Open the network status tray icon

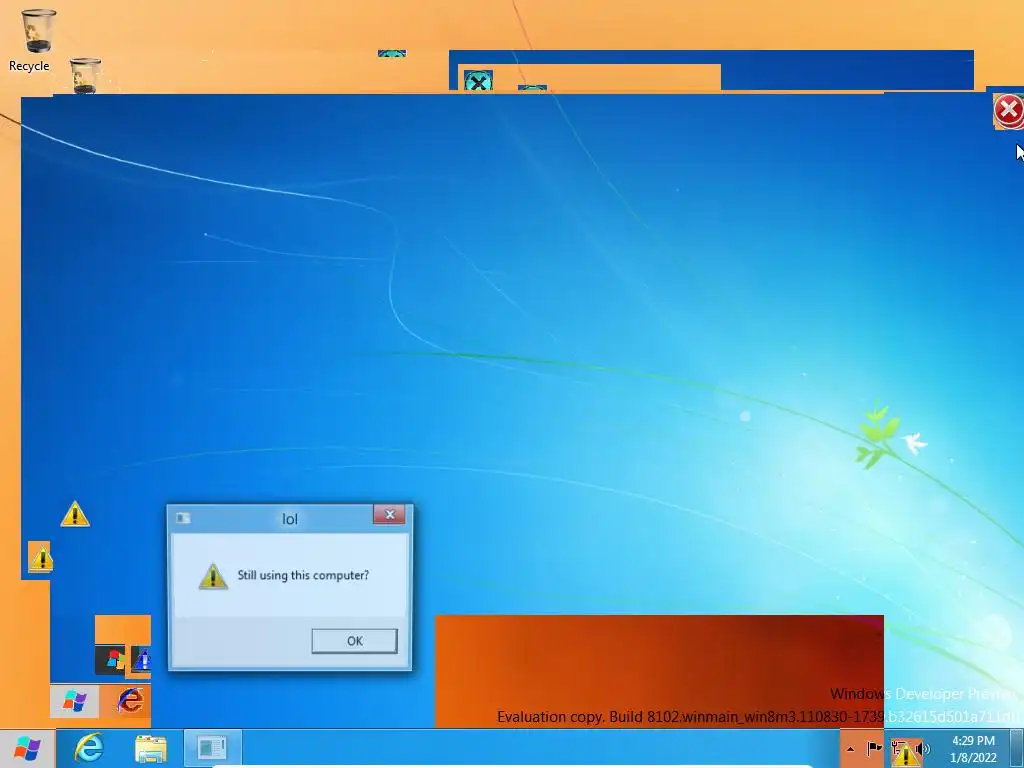coord(899,748)
